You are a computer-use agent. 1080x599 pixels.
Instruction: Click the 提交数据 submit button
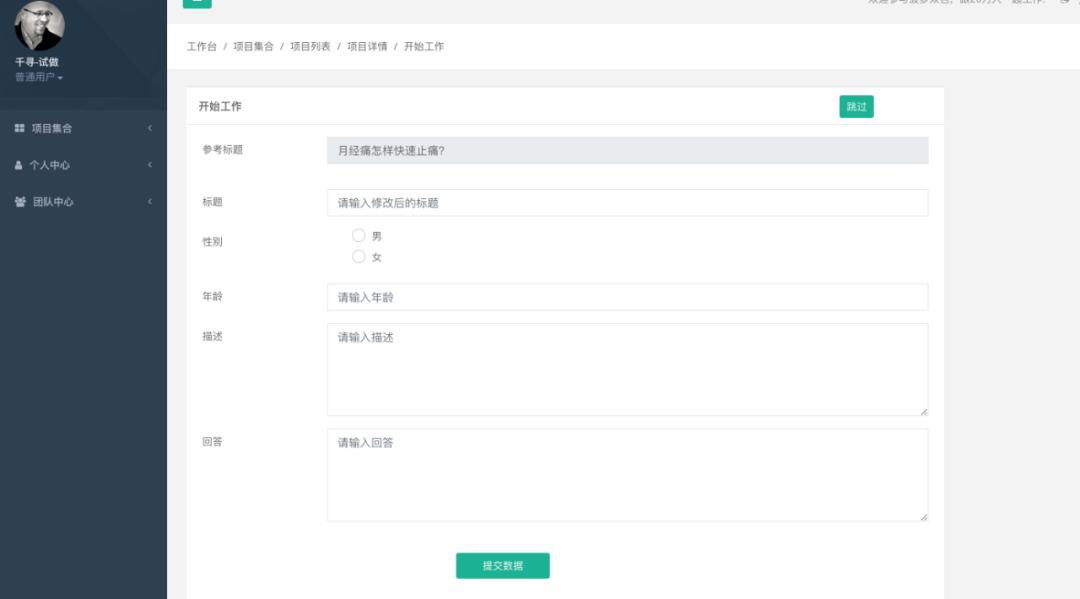(x=503, y=565)
